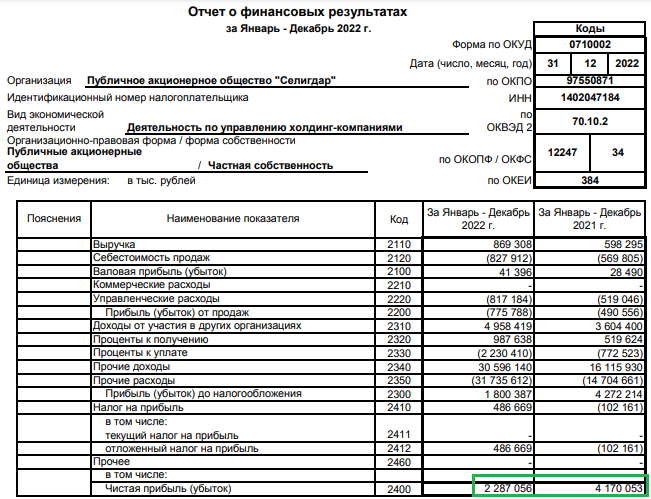The width and height of the screenshot is (651, 499).
Task: Select 'Проценты к получению' row label
Action: click(x=151, y=340)
